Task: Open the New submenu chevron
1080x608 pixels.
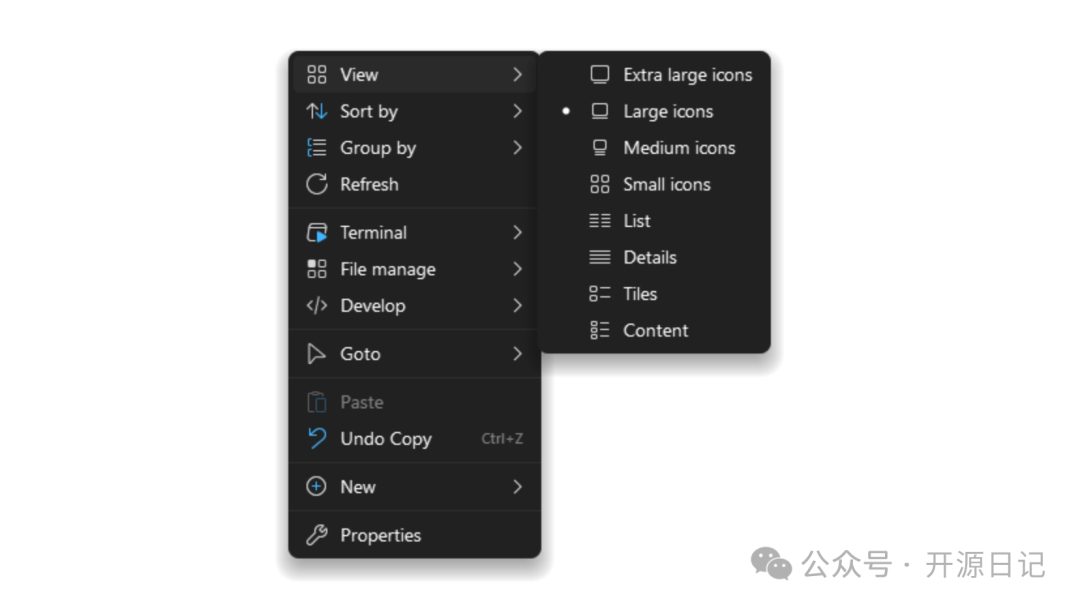Action: coord(517,487)
